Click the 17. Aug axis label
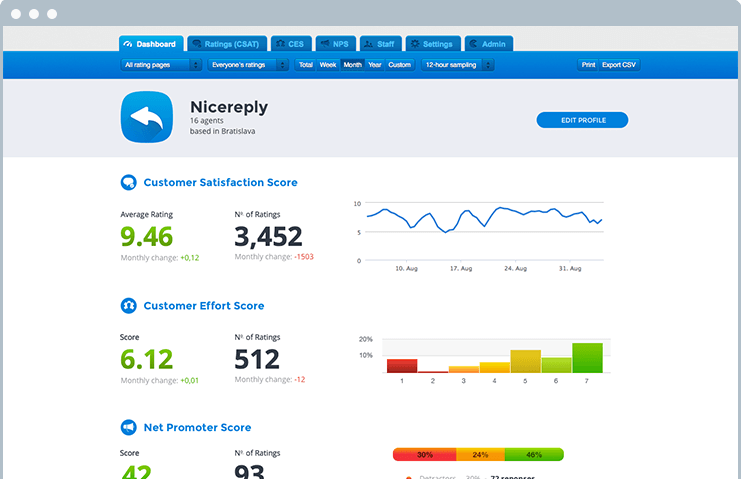 click(x=461, y=268)
